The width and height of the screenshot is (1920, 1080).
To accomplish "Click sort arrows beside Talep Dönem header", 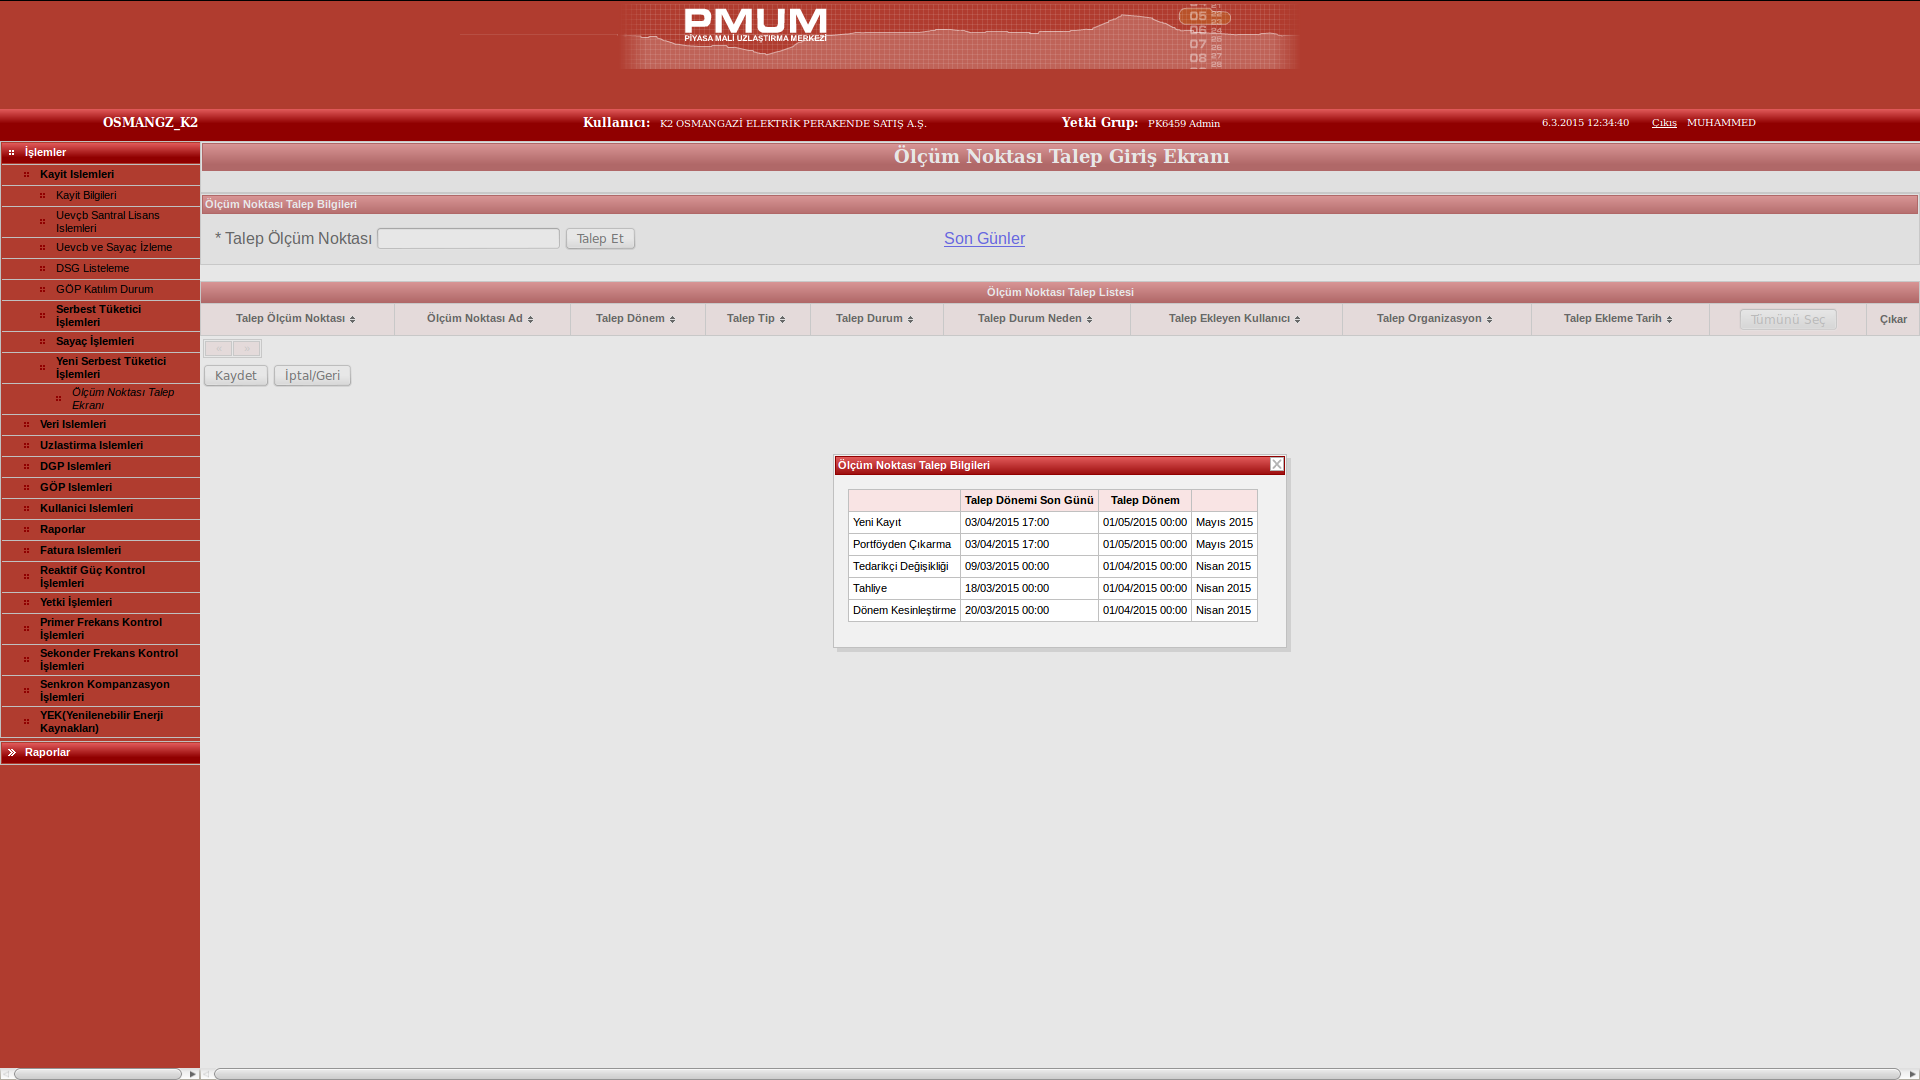I will 672,320.
